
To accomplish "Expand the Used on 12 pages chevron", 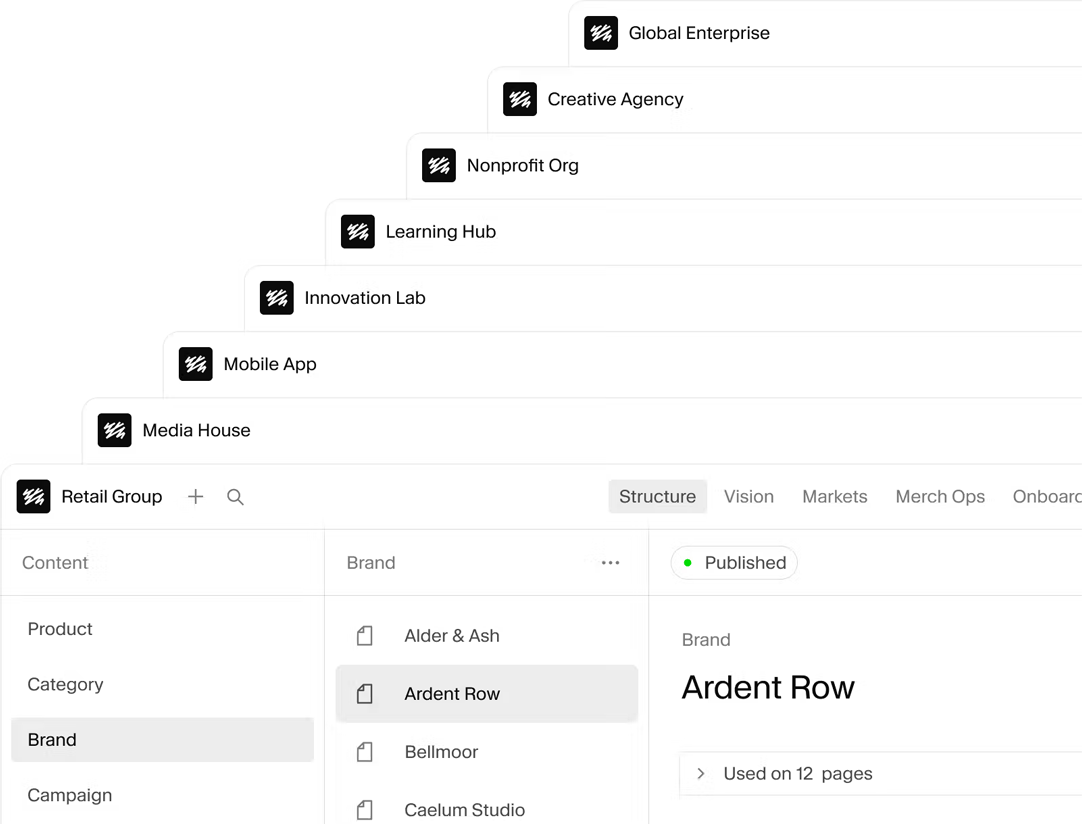I will point(700,774).
